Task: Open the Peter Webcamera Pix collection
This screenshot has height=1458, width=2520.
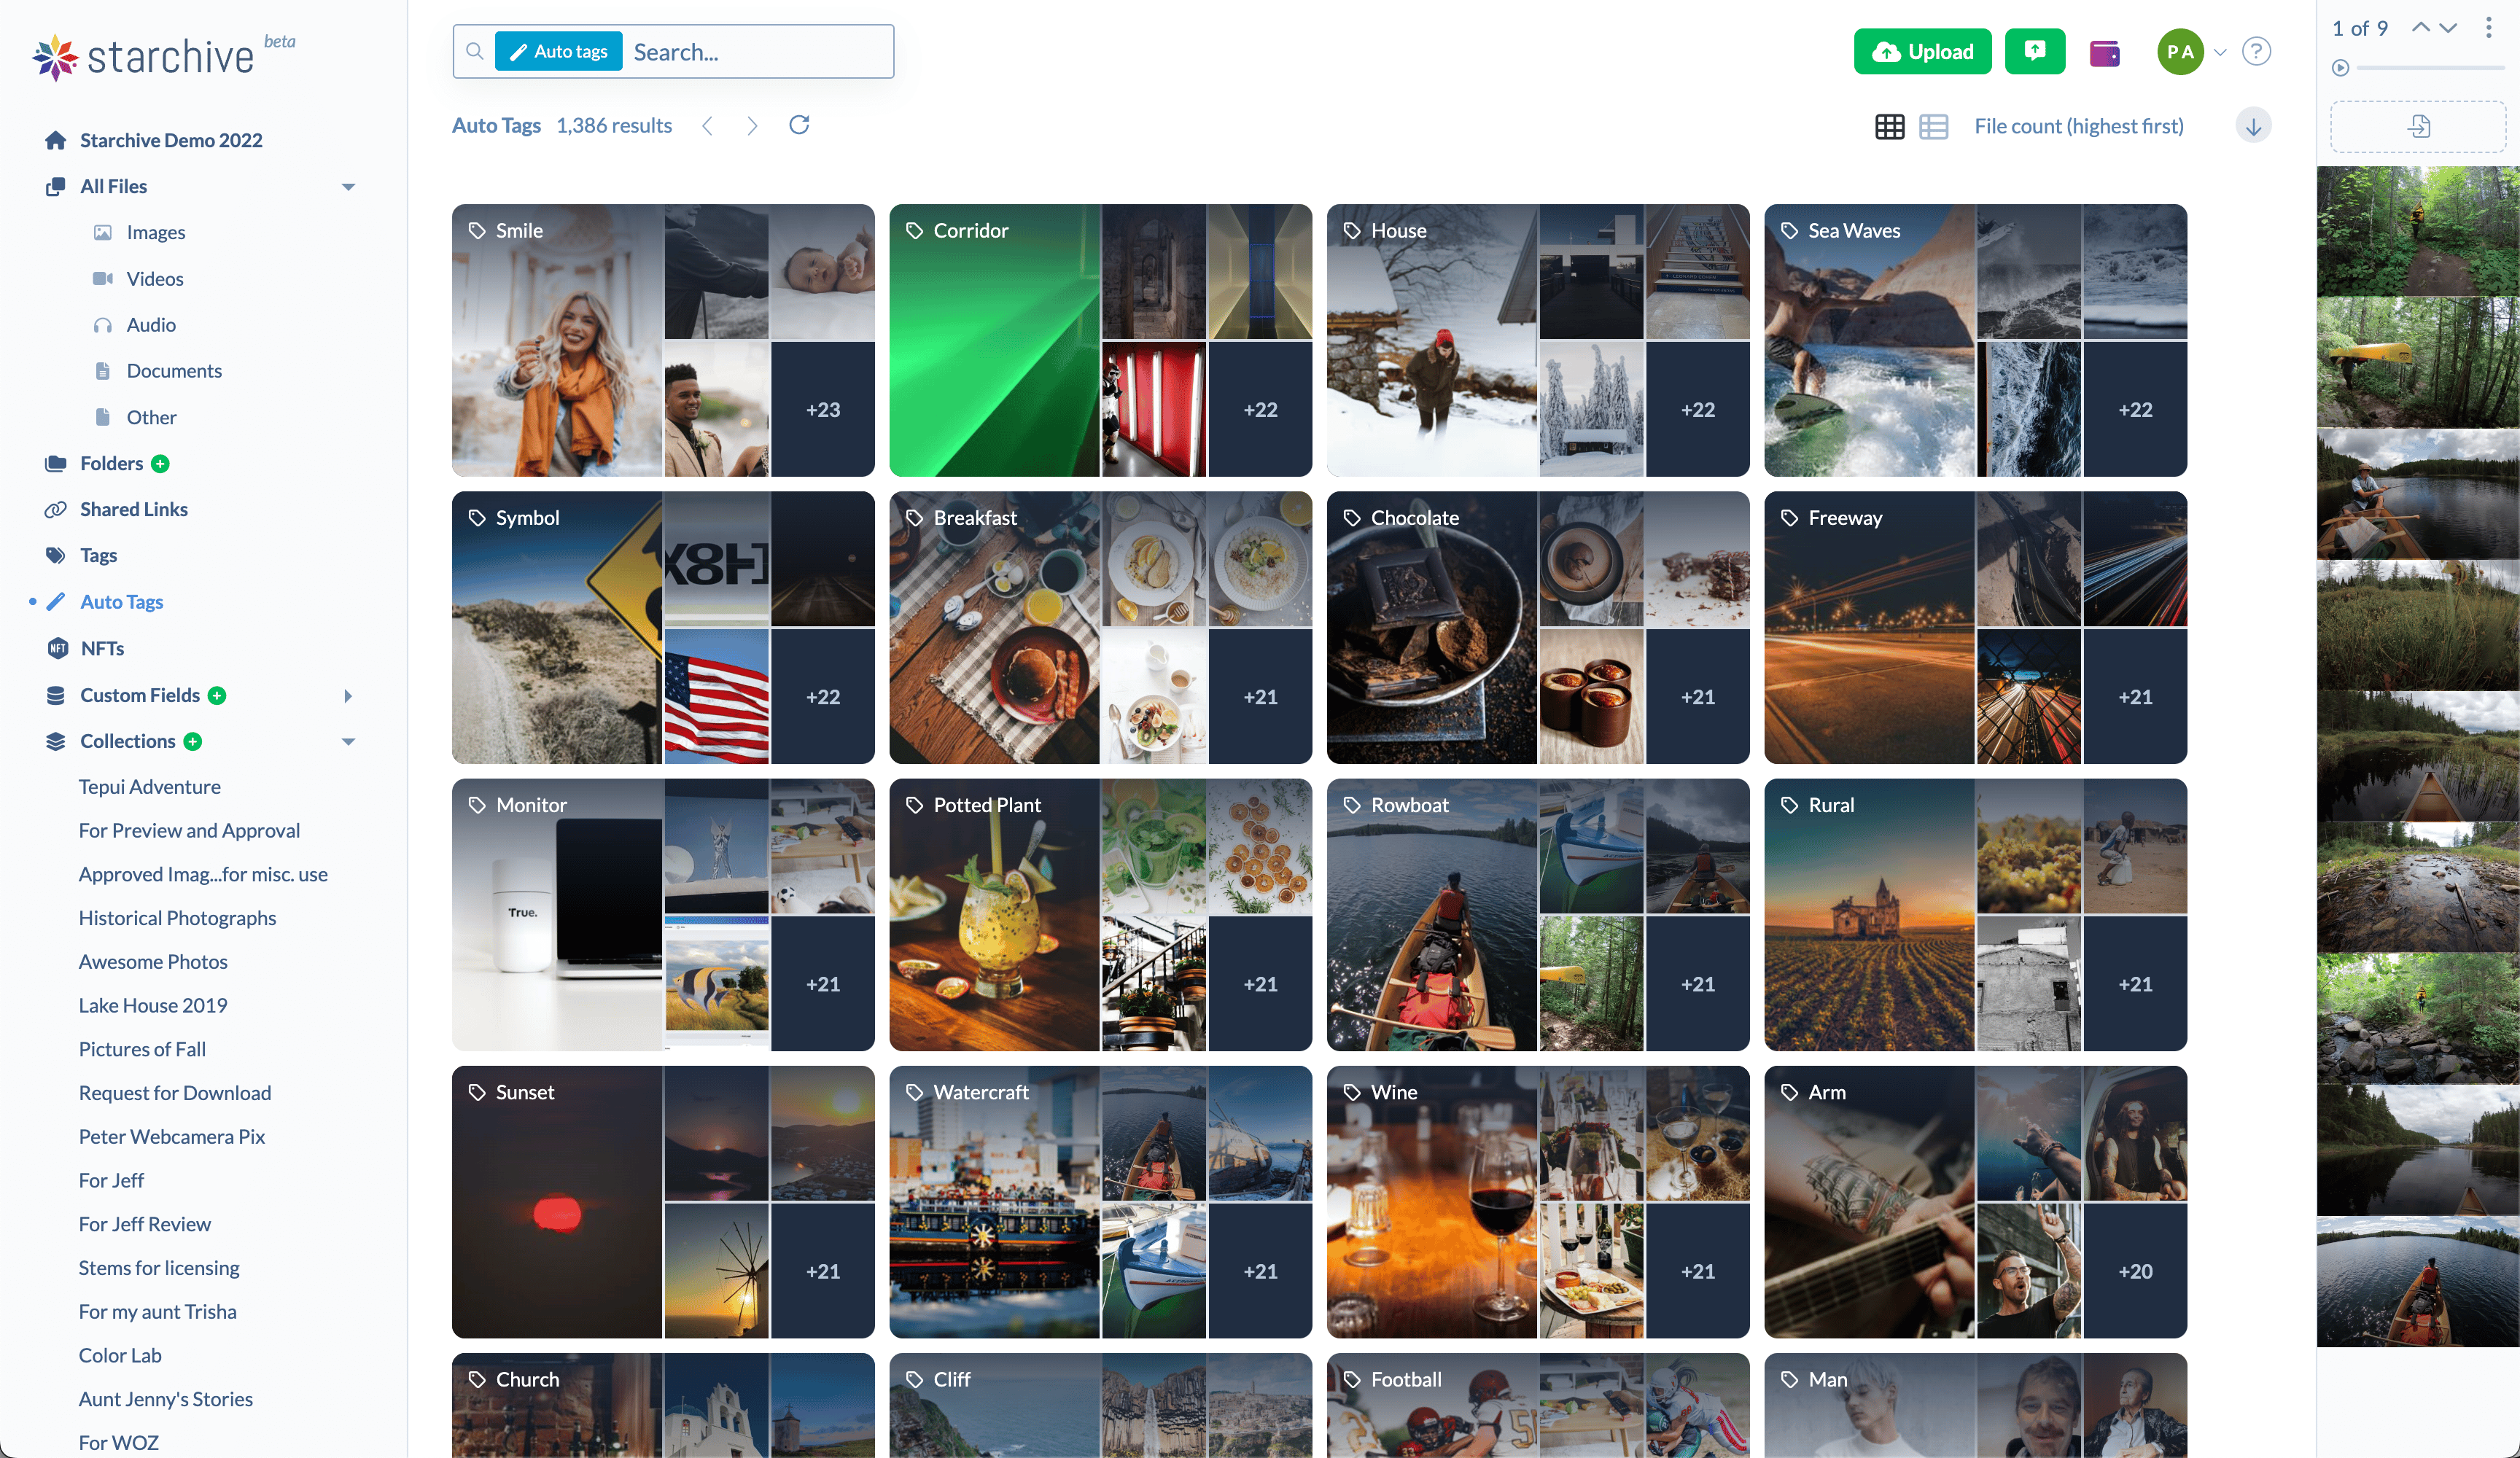Action: (171, 1136)
